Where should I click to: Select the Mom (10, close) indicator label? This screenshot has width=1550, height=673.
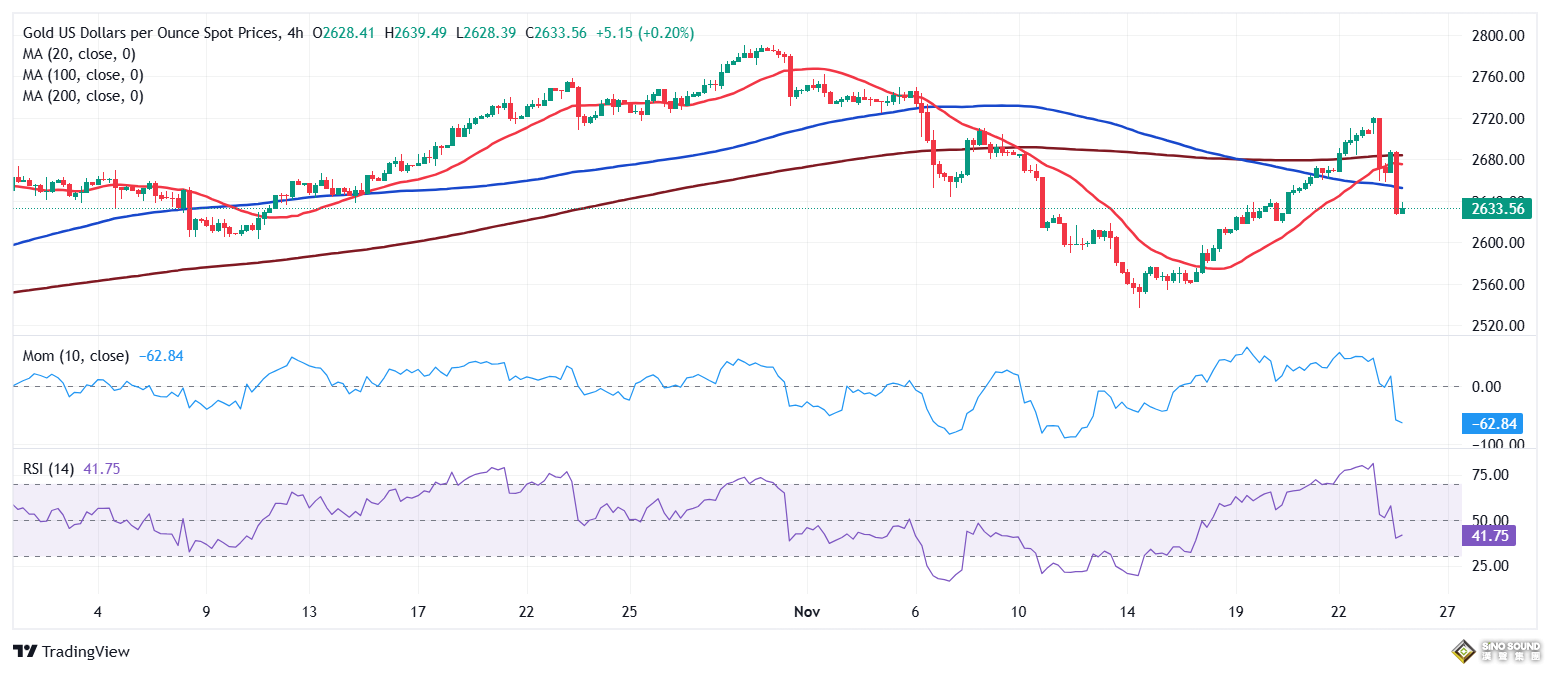pos(76,356)
